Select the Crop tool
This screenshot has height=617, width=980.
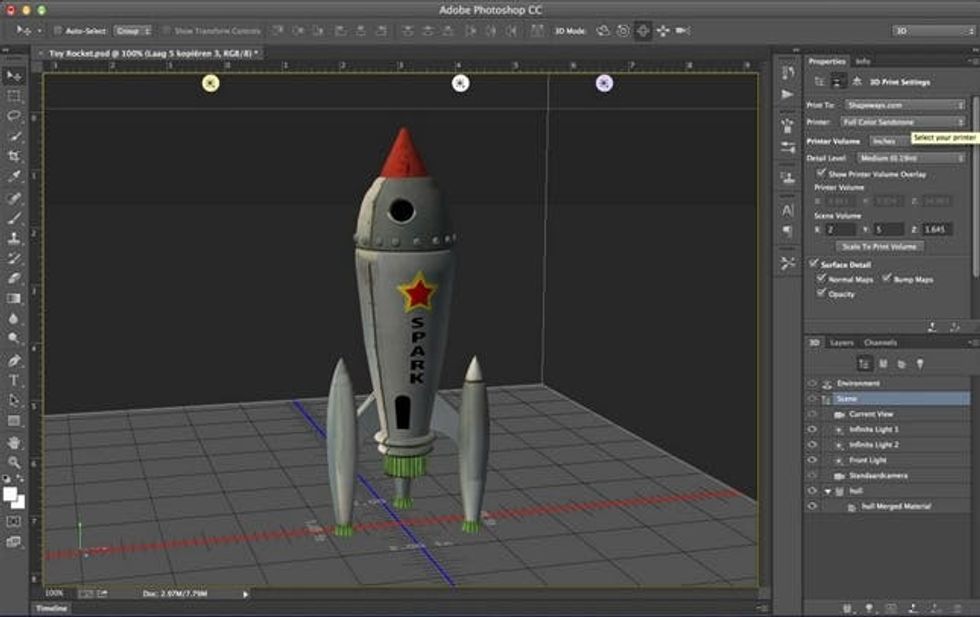pos(14,157)
